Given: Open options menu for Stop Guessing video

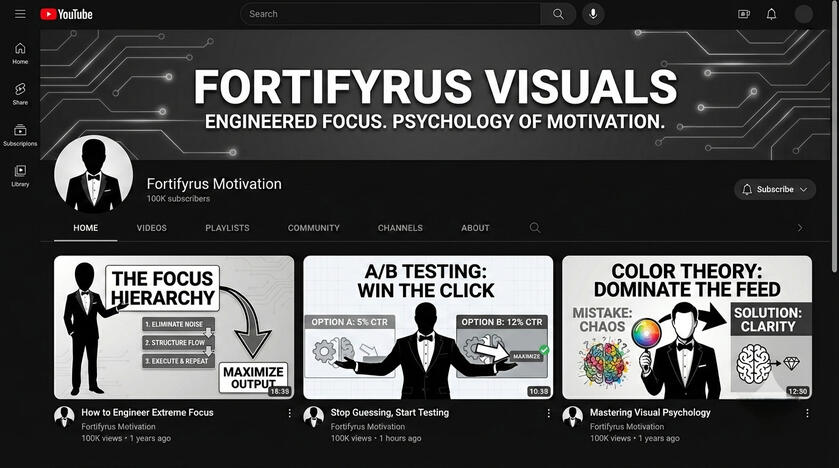Looking at the screenshot, I should point(548,413).
